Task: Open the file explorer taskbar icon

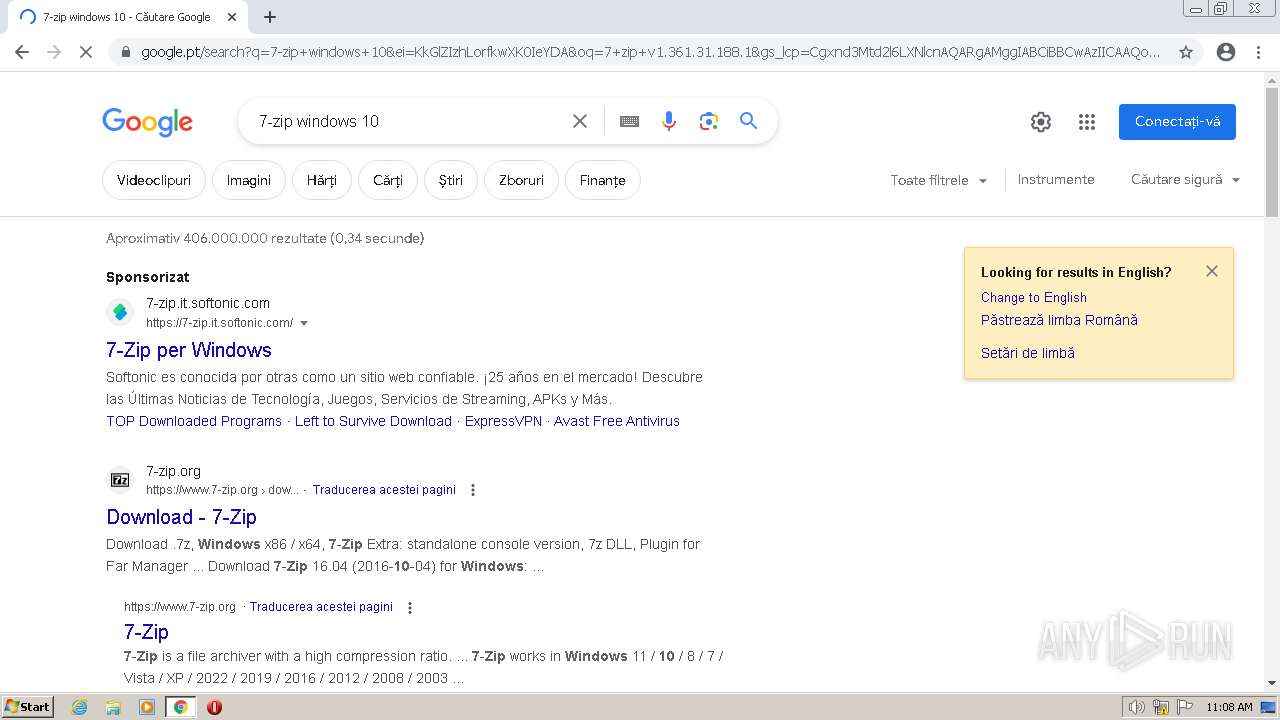Action: (x=113, y=707)
